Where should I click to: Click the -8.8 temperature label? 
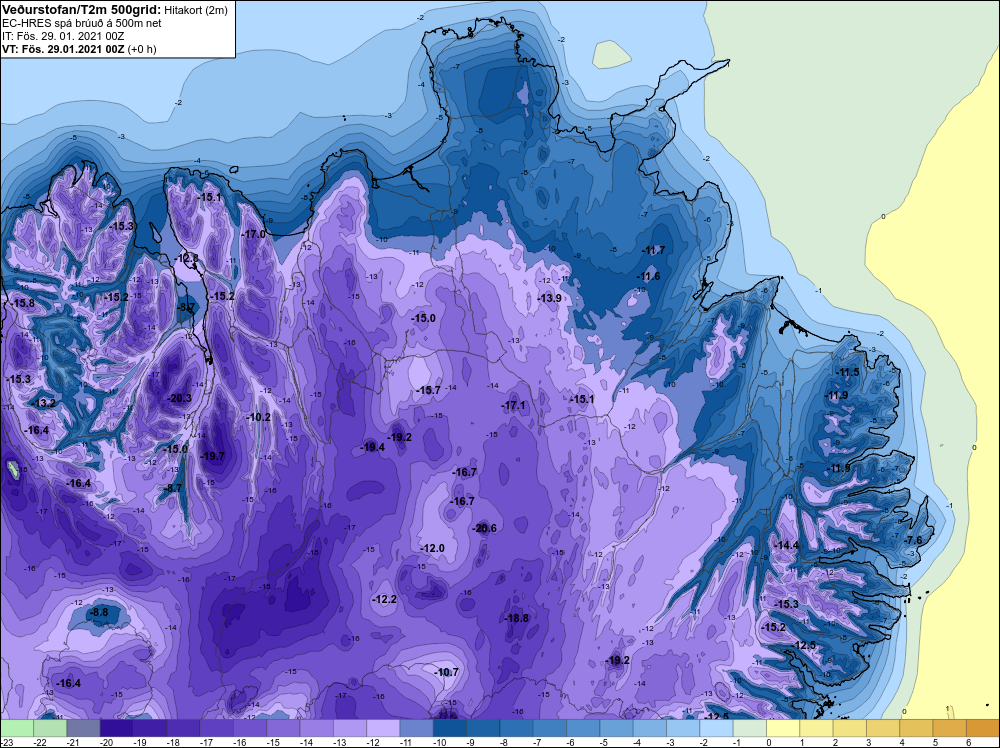[x=99, y=612]
